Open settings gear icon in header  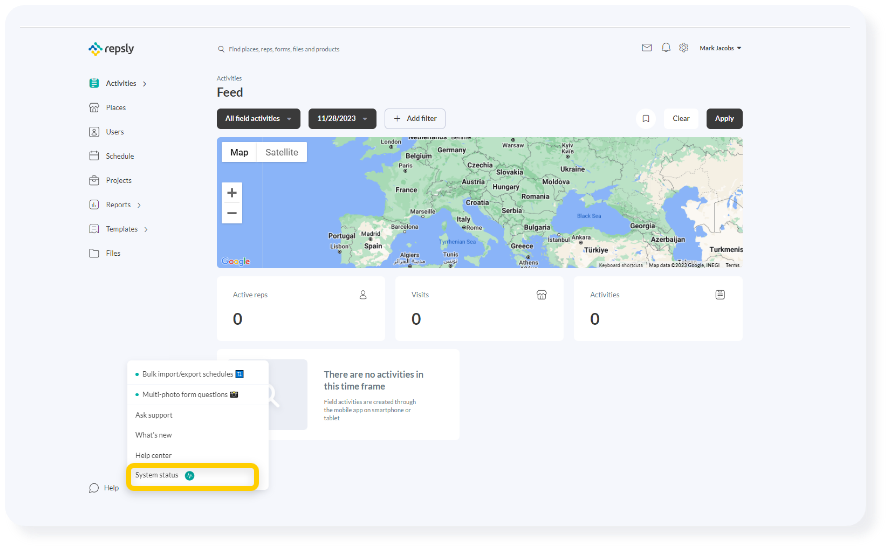coord(684,48)
